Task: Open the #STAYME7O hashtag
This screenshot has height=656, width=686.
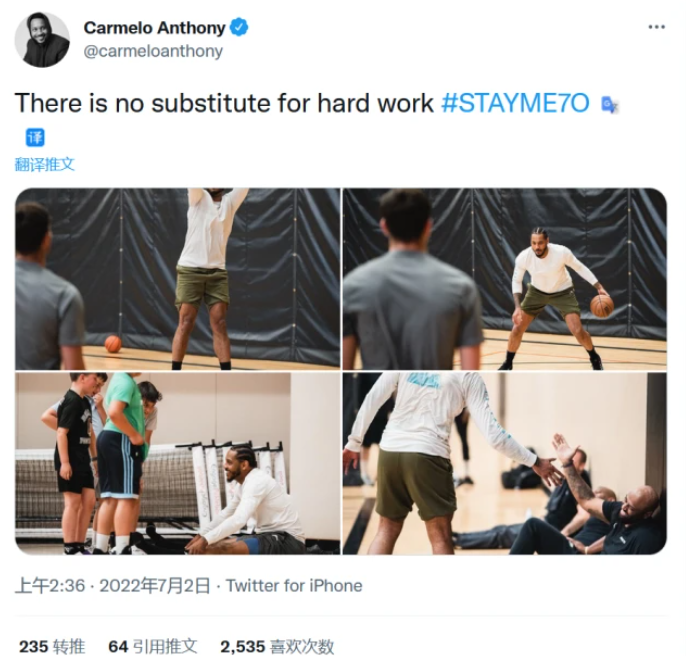Action: [x=515, y=103]
